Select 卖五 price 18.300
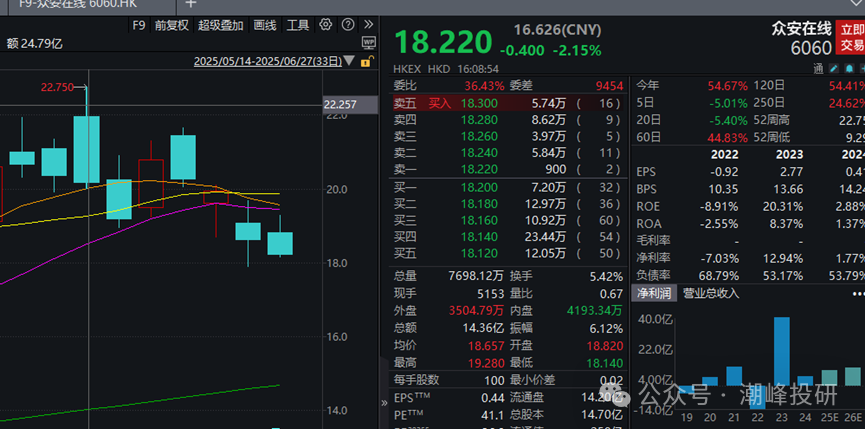The height and width of the screenshot is (429, 865). click(479, 103)
